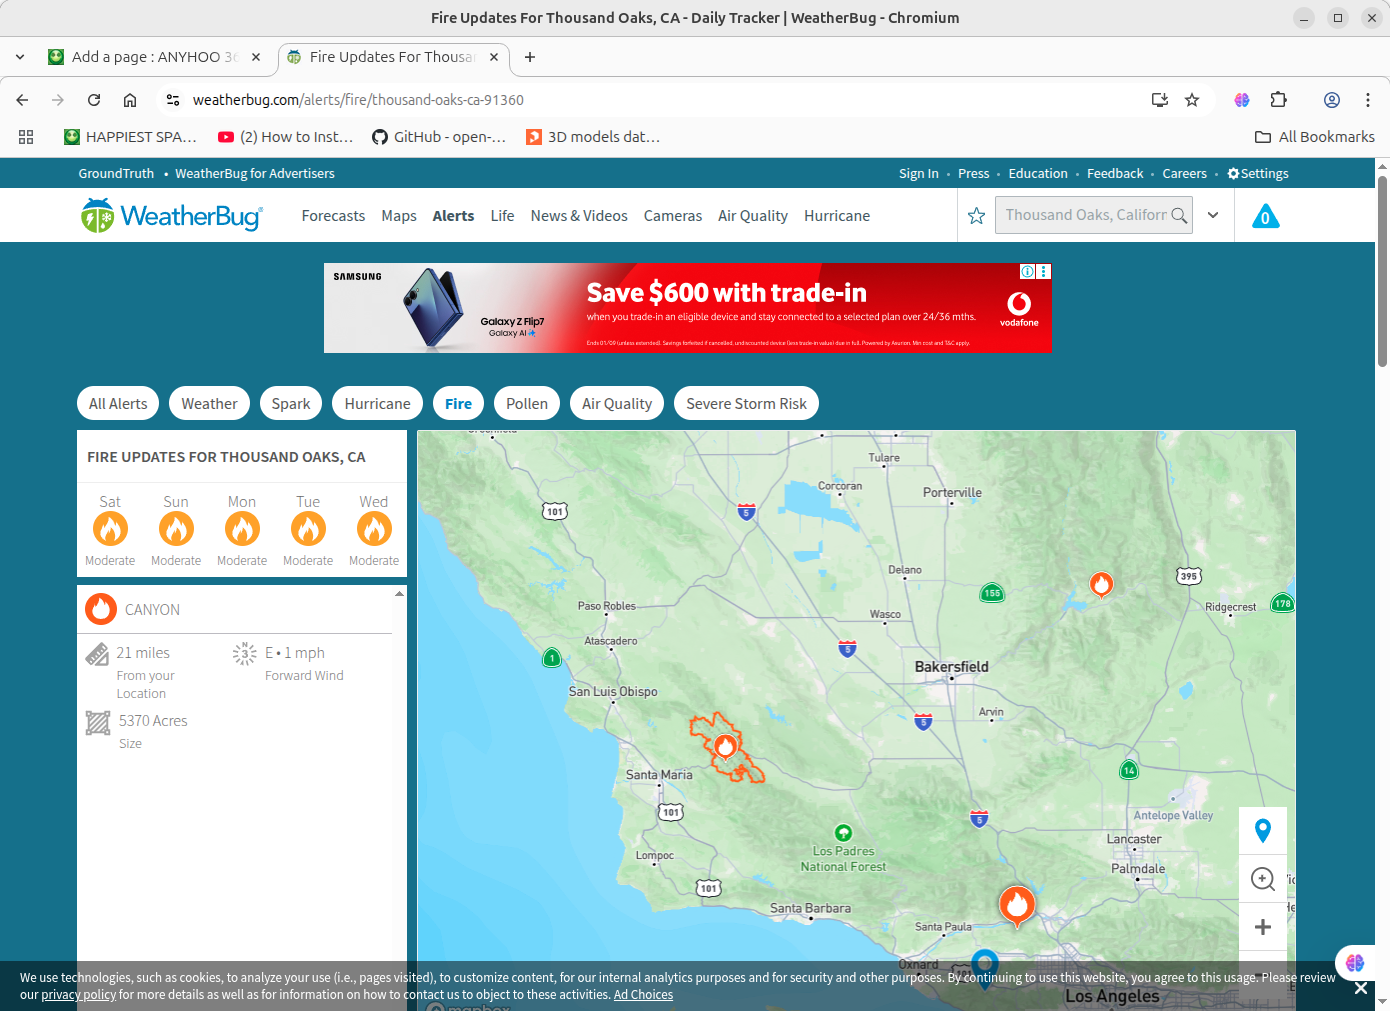Open the Cameras menu item
The image size is (1390, 1011).
point(672,216)
